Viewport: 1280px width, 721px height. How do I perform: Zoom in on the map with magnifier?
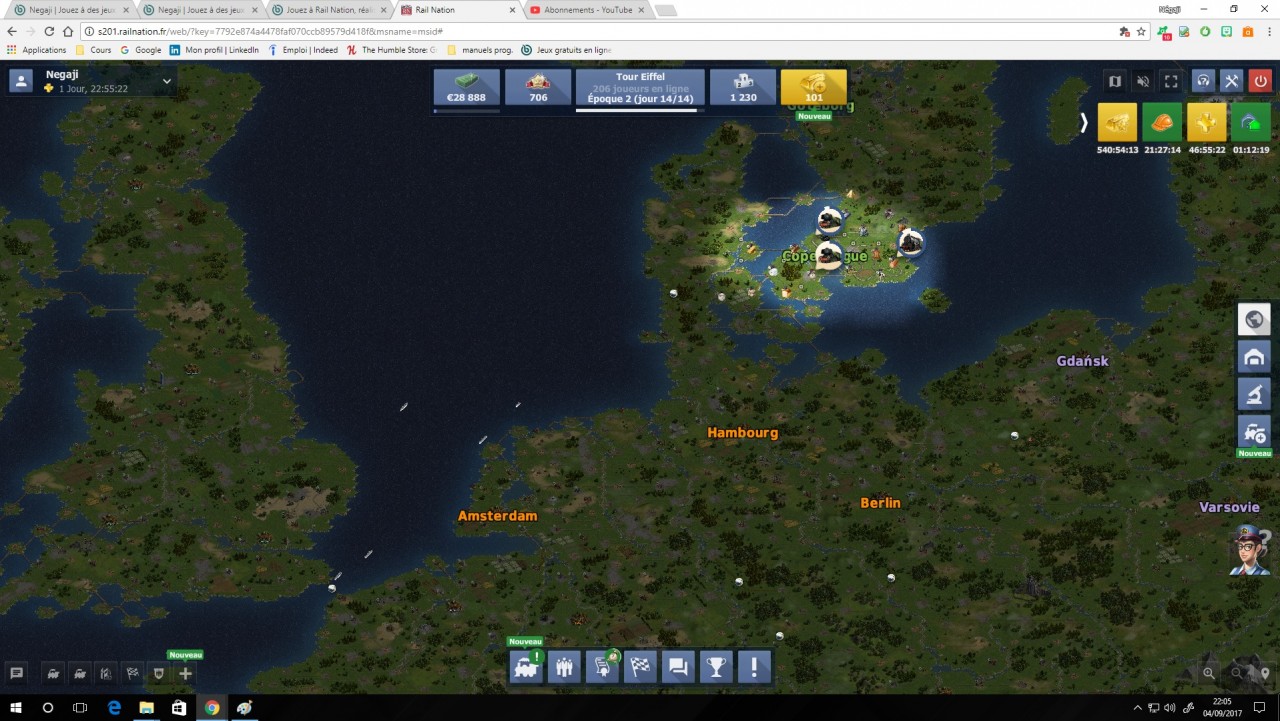(x=1209, y=674)
